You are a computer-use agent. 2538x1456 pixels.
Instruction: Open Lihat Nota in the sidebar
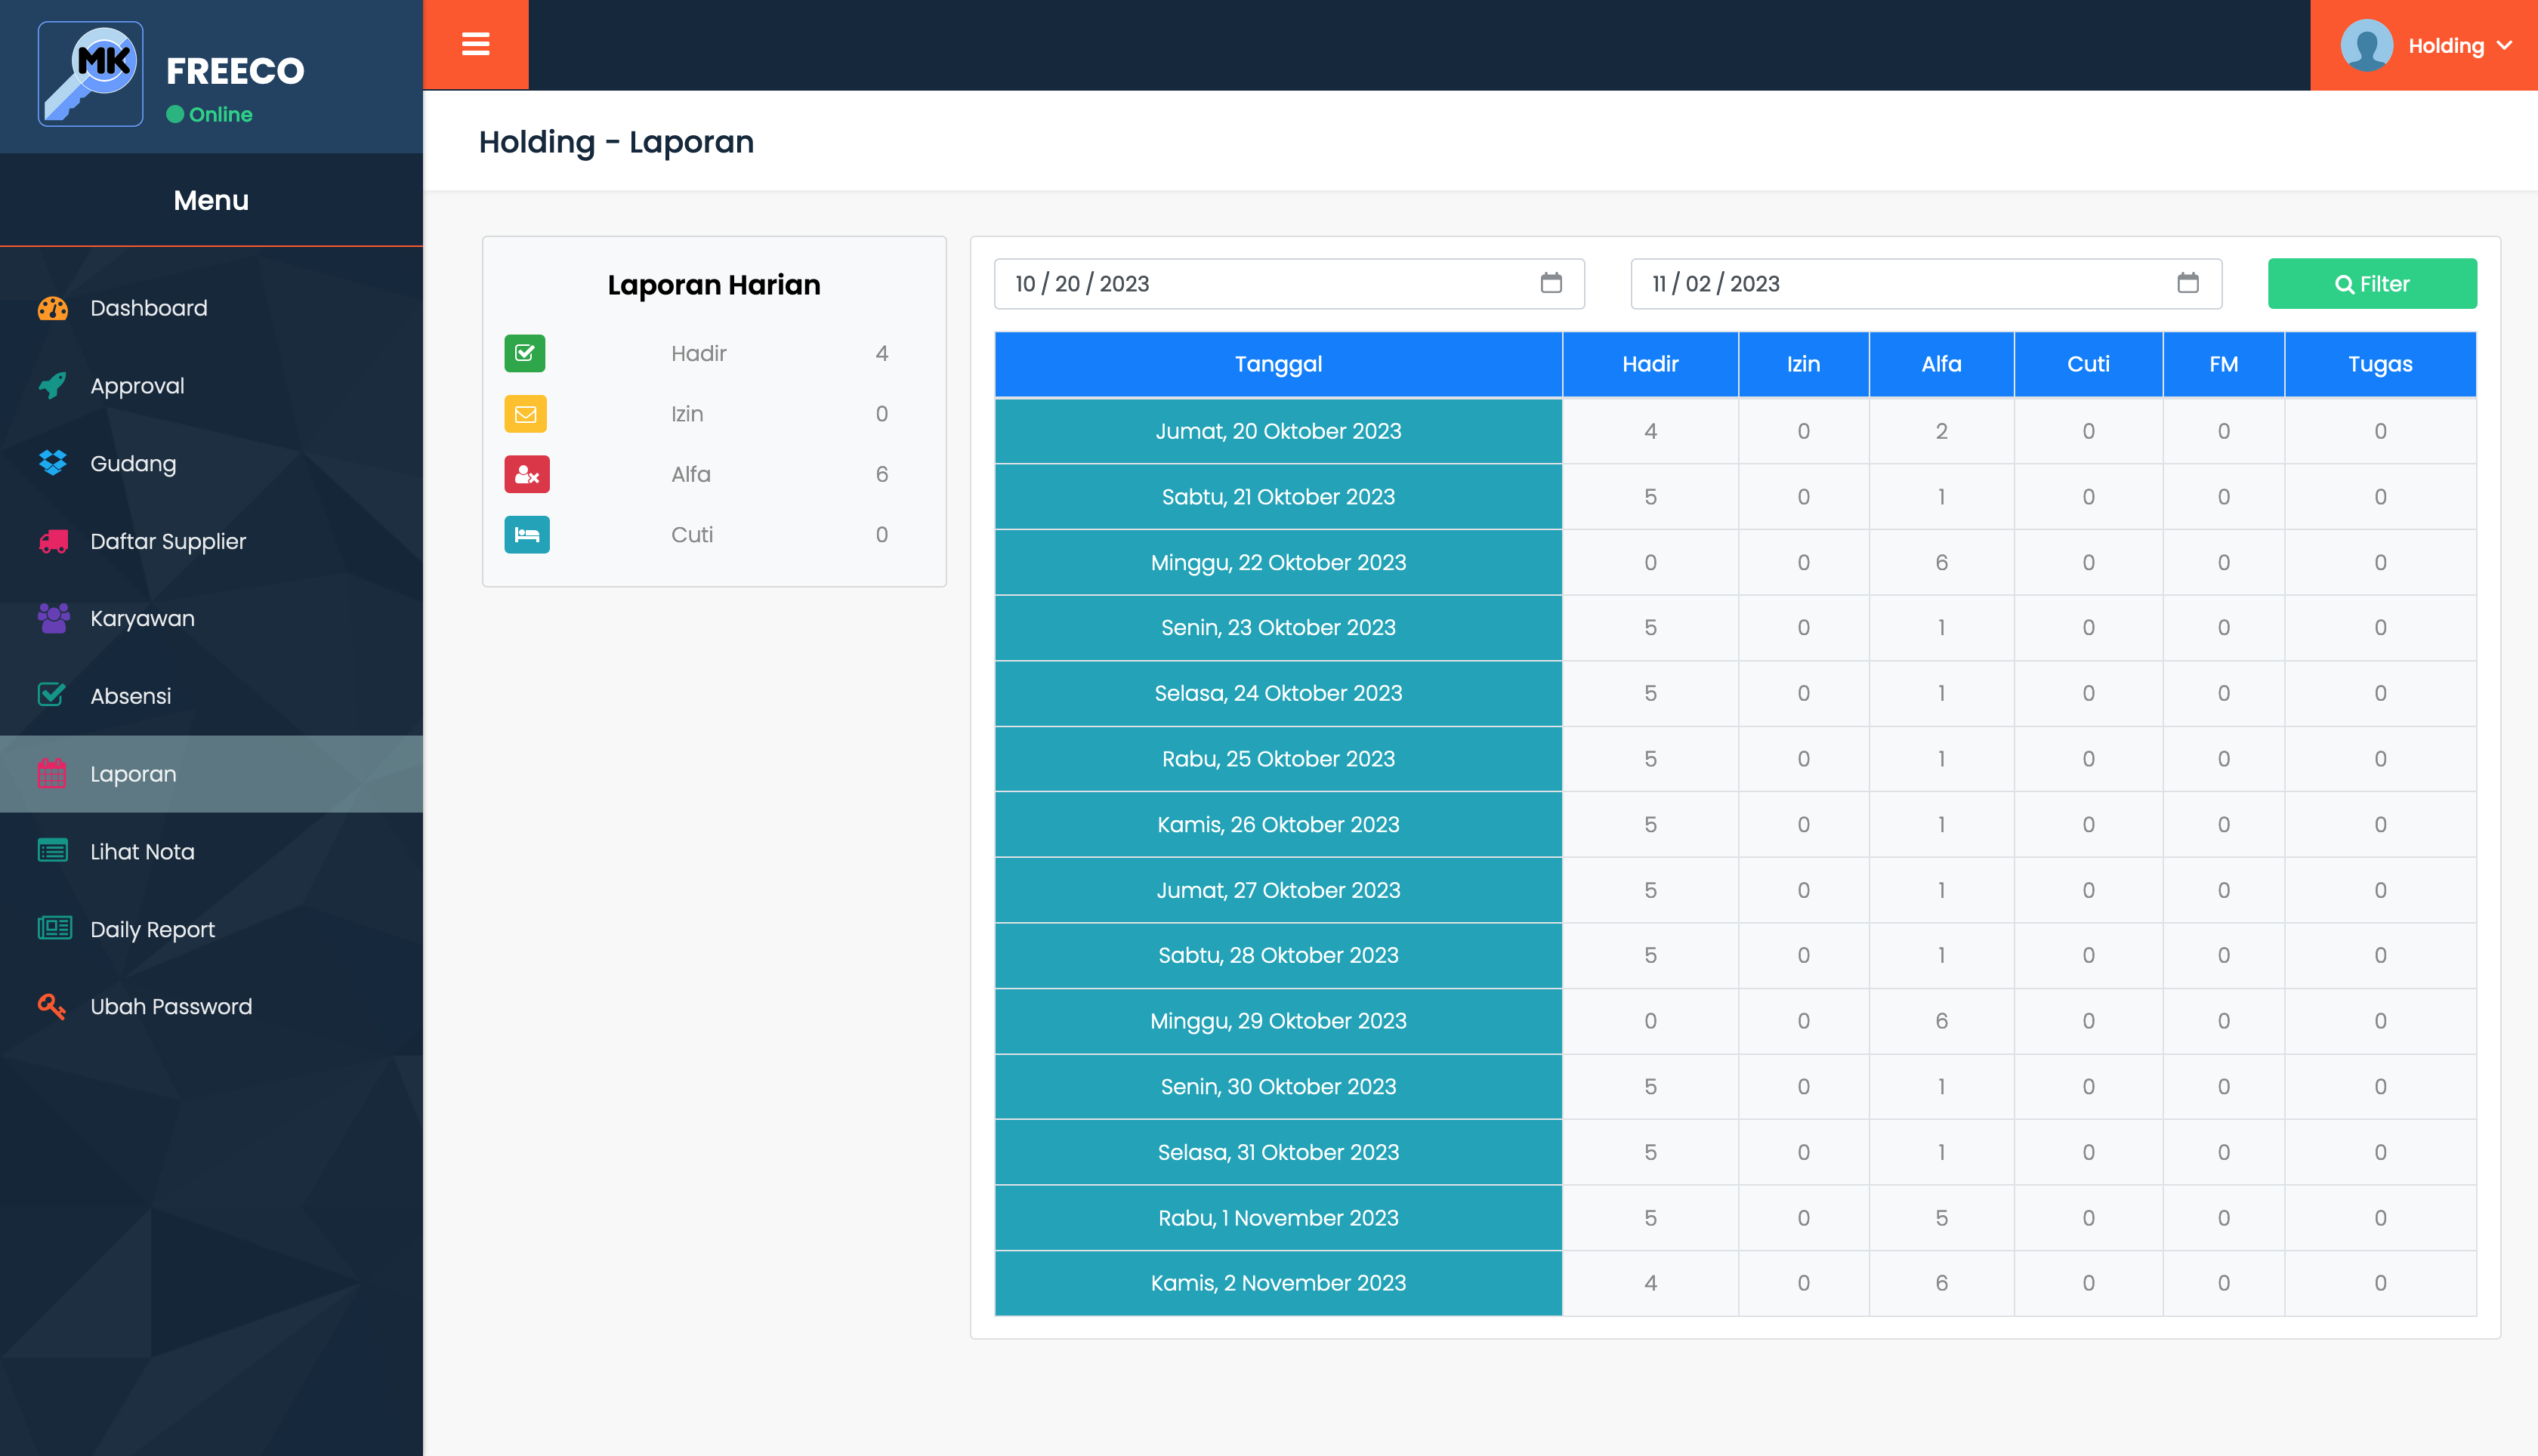(211, 851)
